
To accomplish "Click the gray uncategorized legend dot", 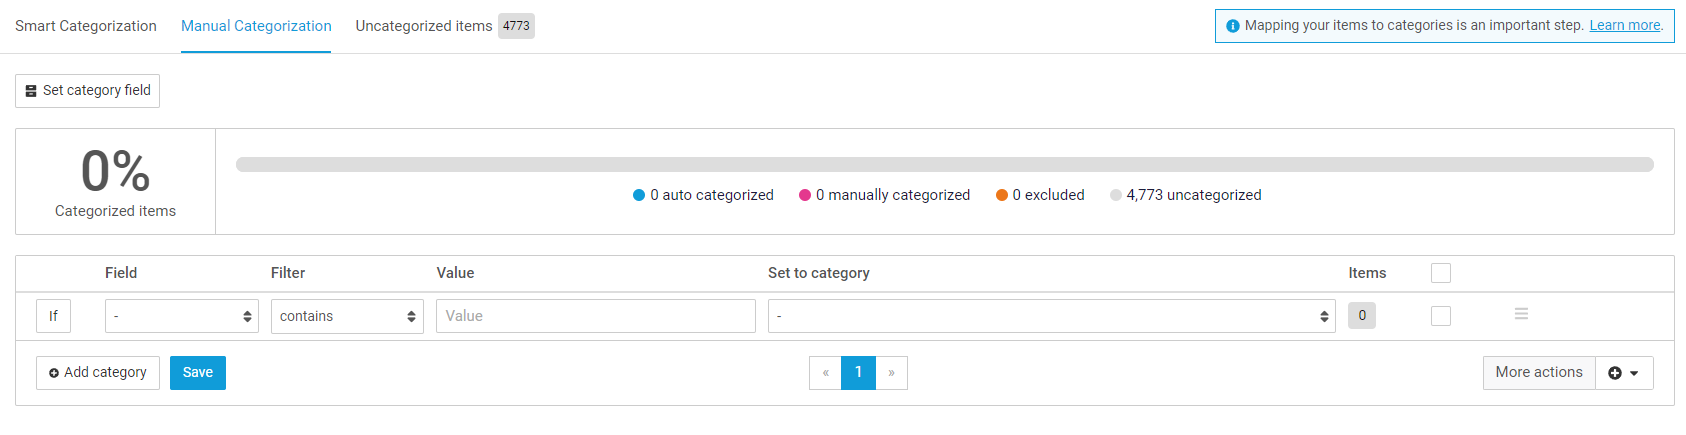I will (x=1116, y=195).
